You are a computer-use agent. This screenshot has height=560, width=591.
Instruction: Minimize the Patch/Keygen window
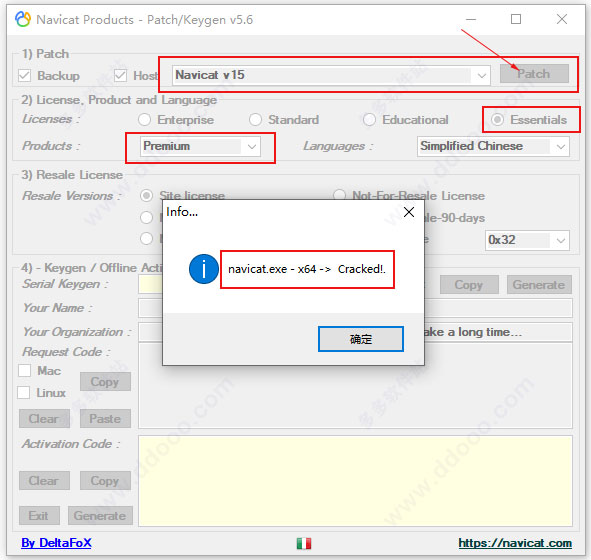pos(471,19)
